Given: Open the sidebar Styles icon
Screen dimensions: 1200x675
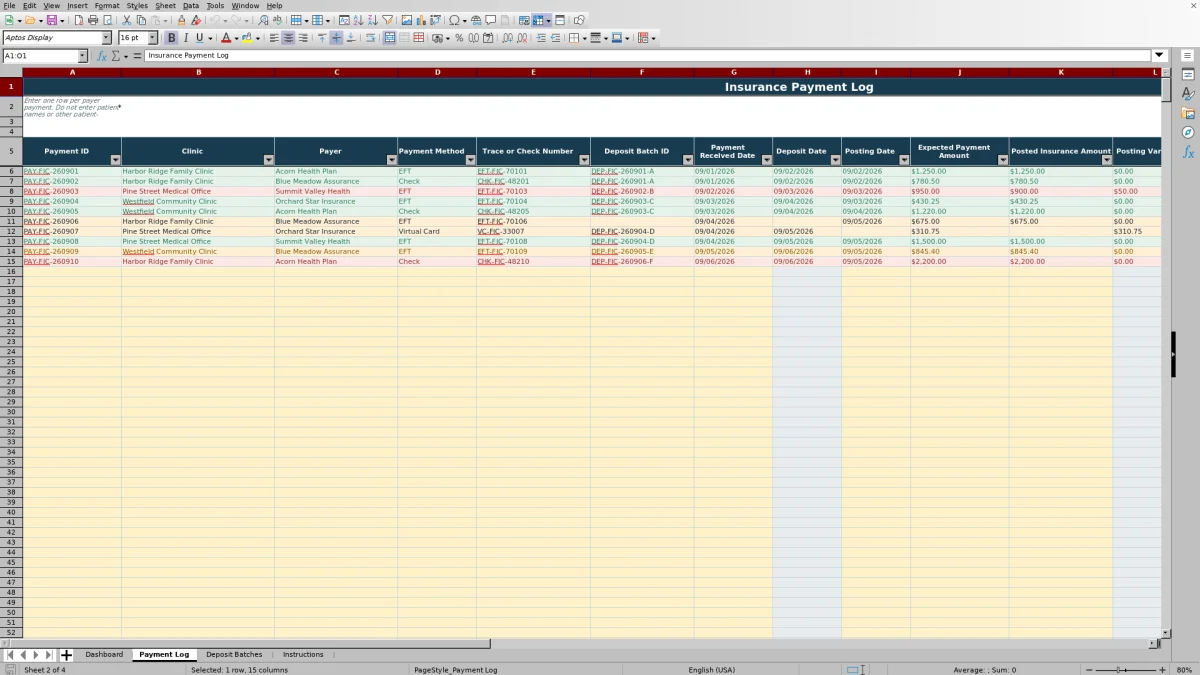Looking at the screenshot, I should 1188,93.
